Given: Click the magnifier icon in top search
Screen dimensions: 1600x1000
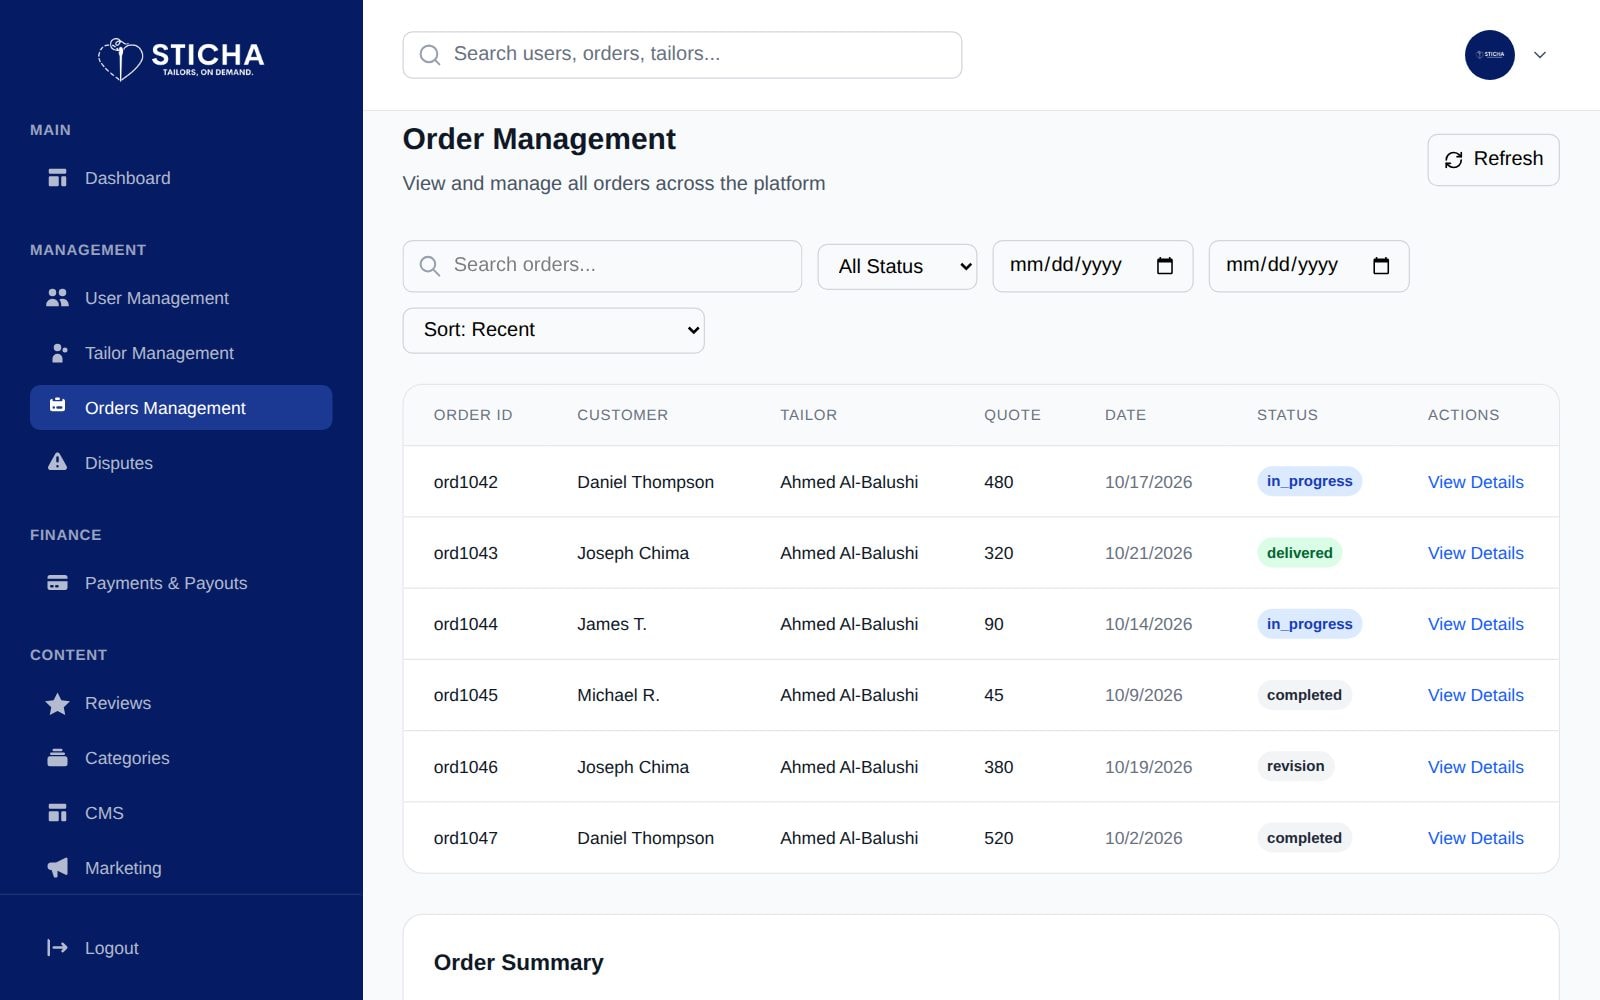Looking at the screenshot, I should tap(430, 55).
